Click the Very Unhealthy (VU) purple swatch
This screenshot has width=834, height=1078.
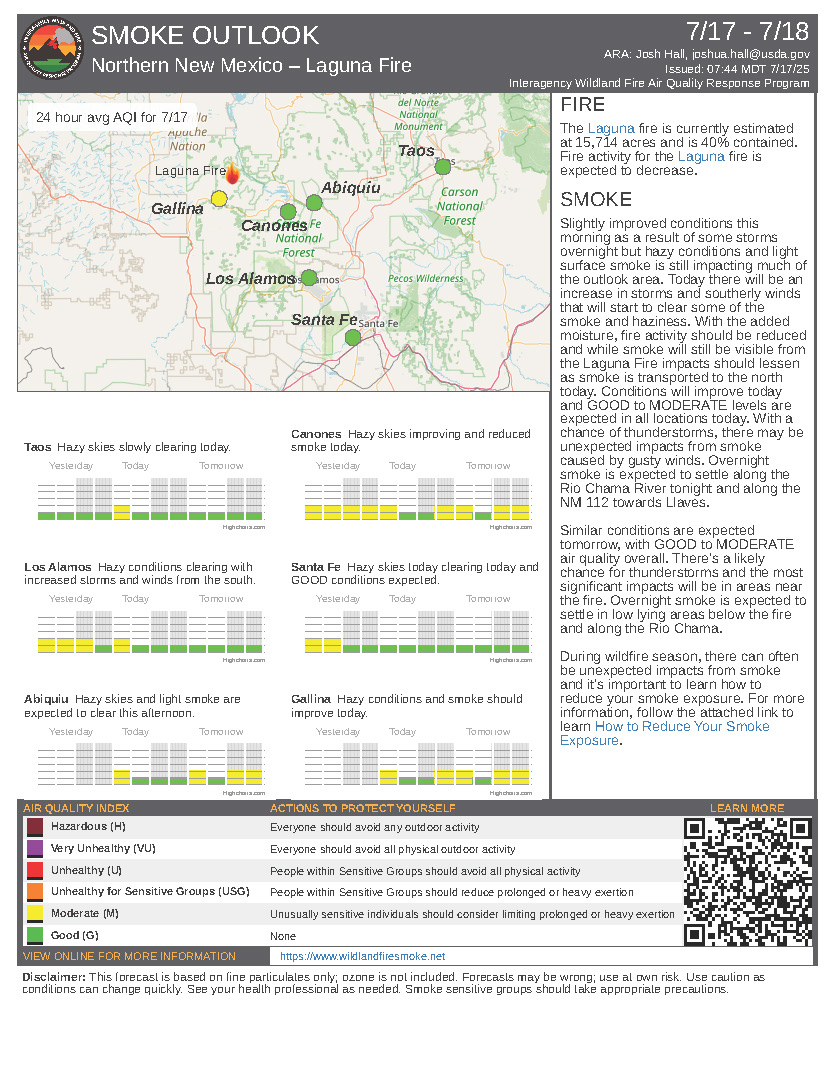(x=35, y=848)
